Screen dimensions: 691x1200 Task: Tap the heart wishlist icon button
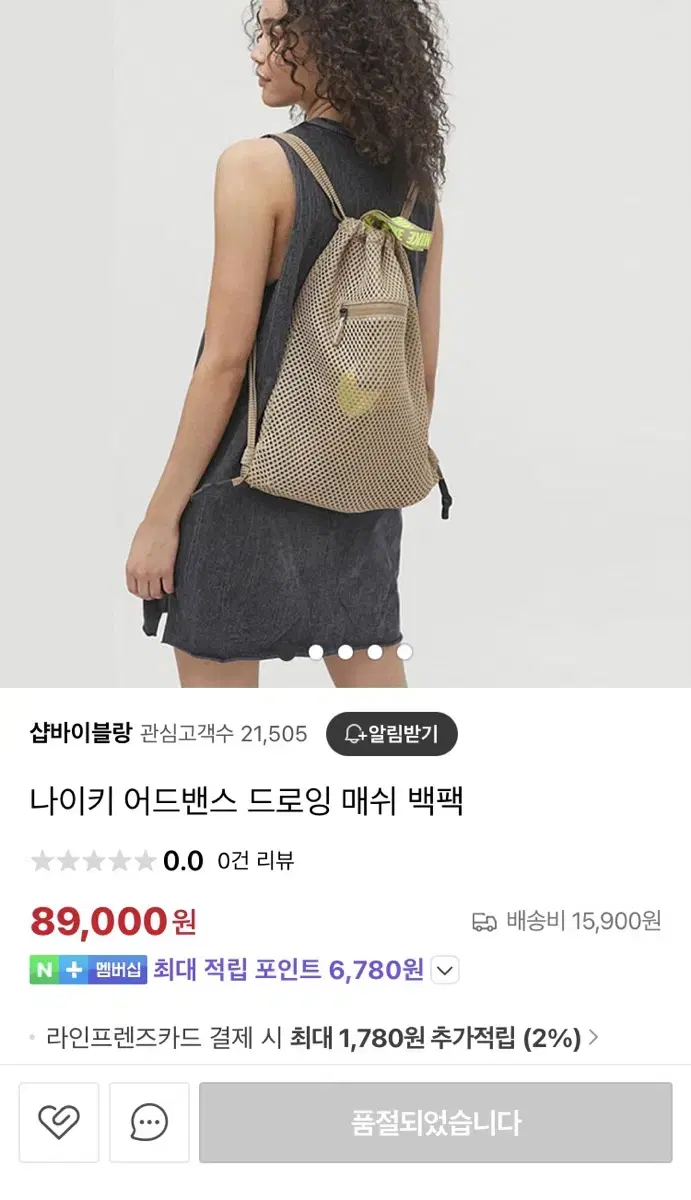click(x=59, y=1122)
